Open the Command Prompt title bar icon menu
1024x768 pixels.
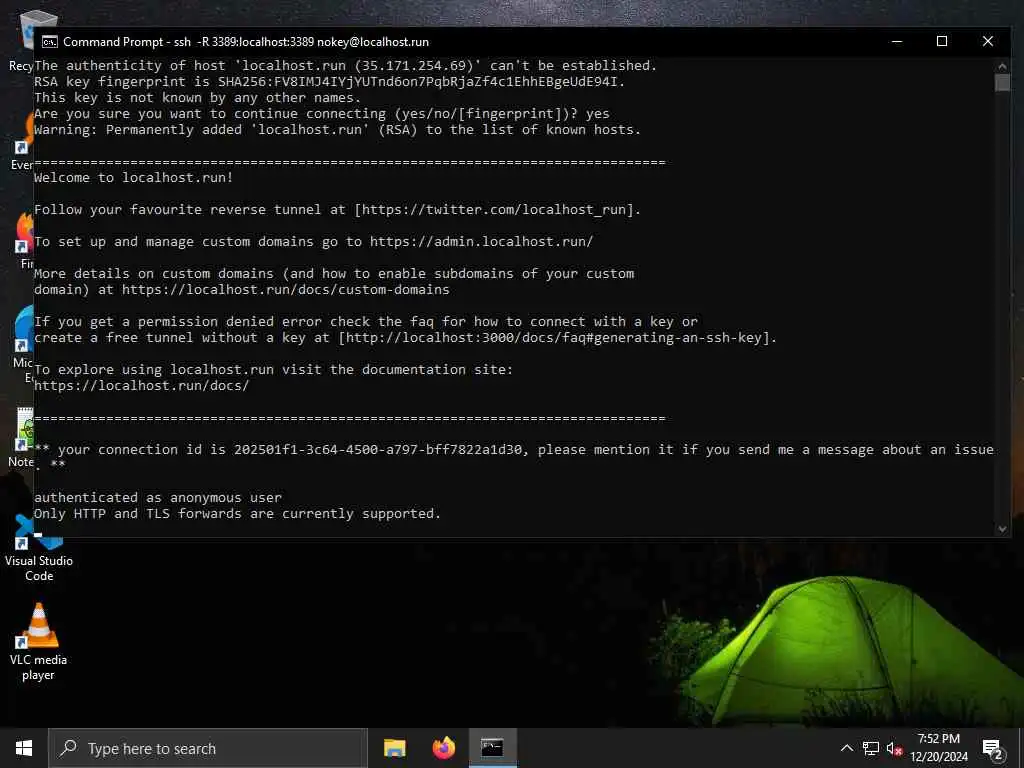pos(50,42)
